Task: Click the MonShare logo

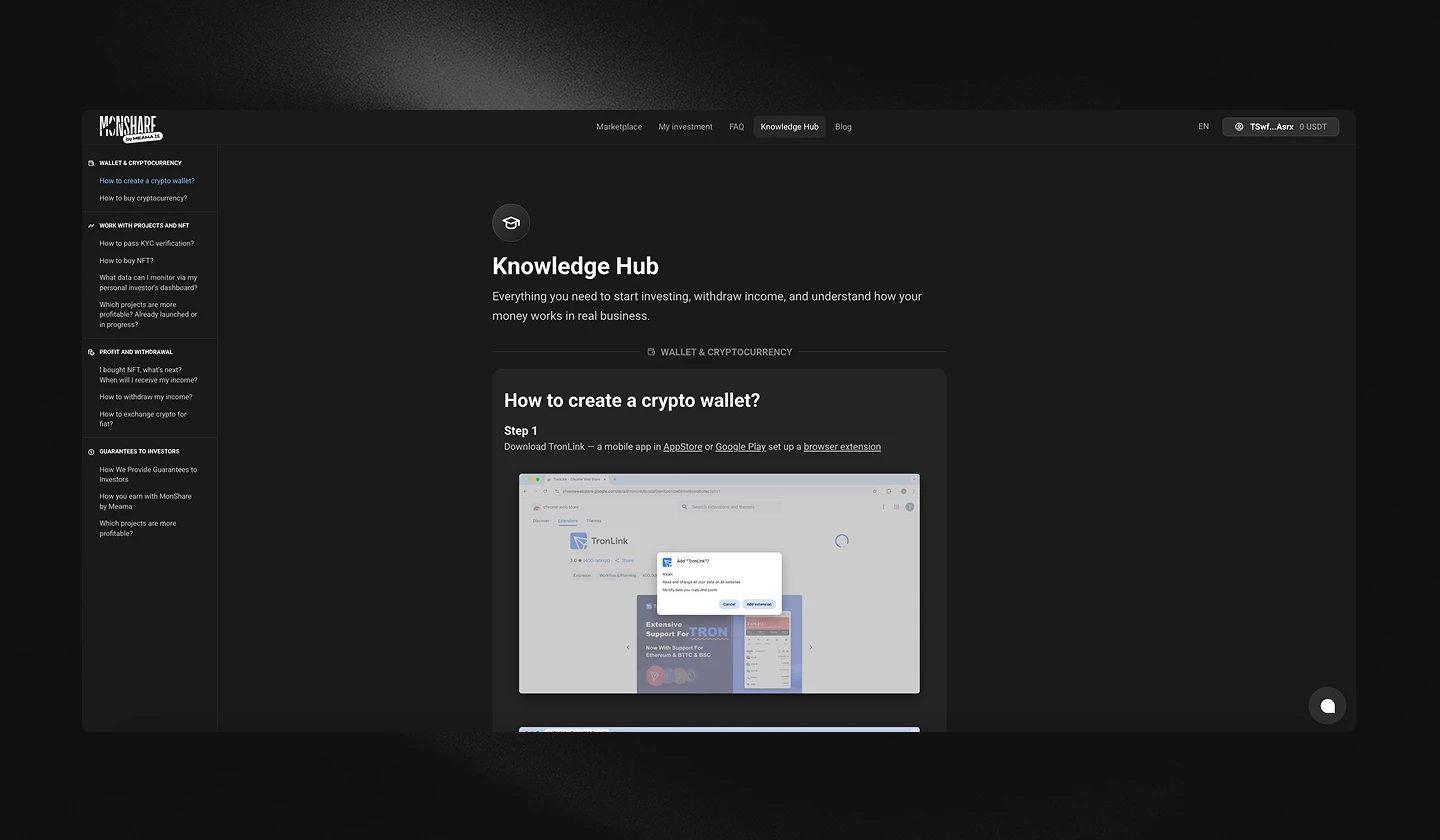Action: coord(130,128)
